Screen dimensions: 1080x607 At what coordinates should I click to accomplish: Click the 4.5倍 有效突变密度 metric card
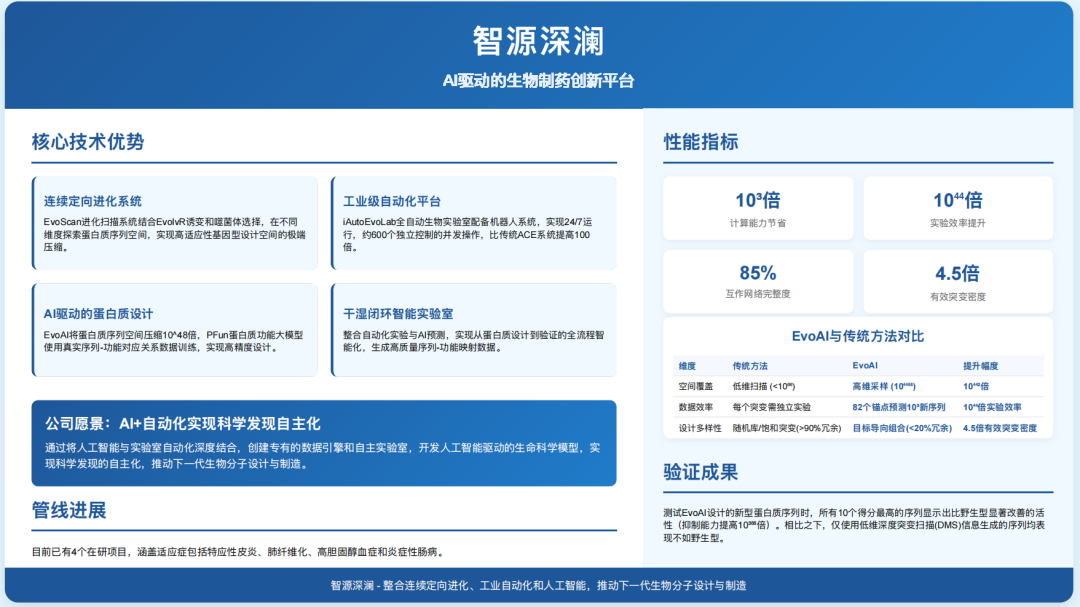point(958,281)
